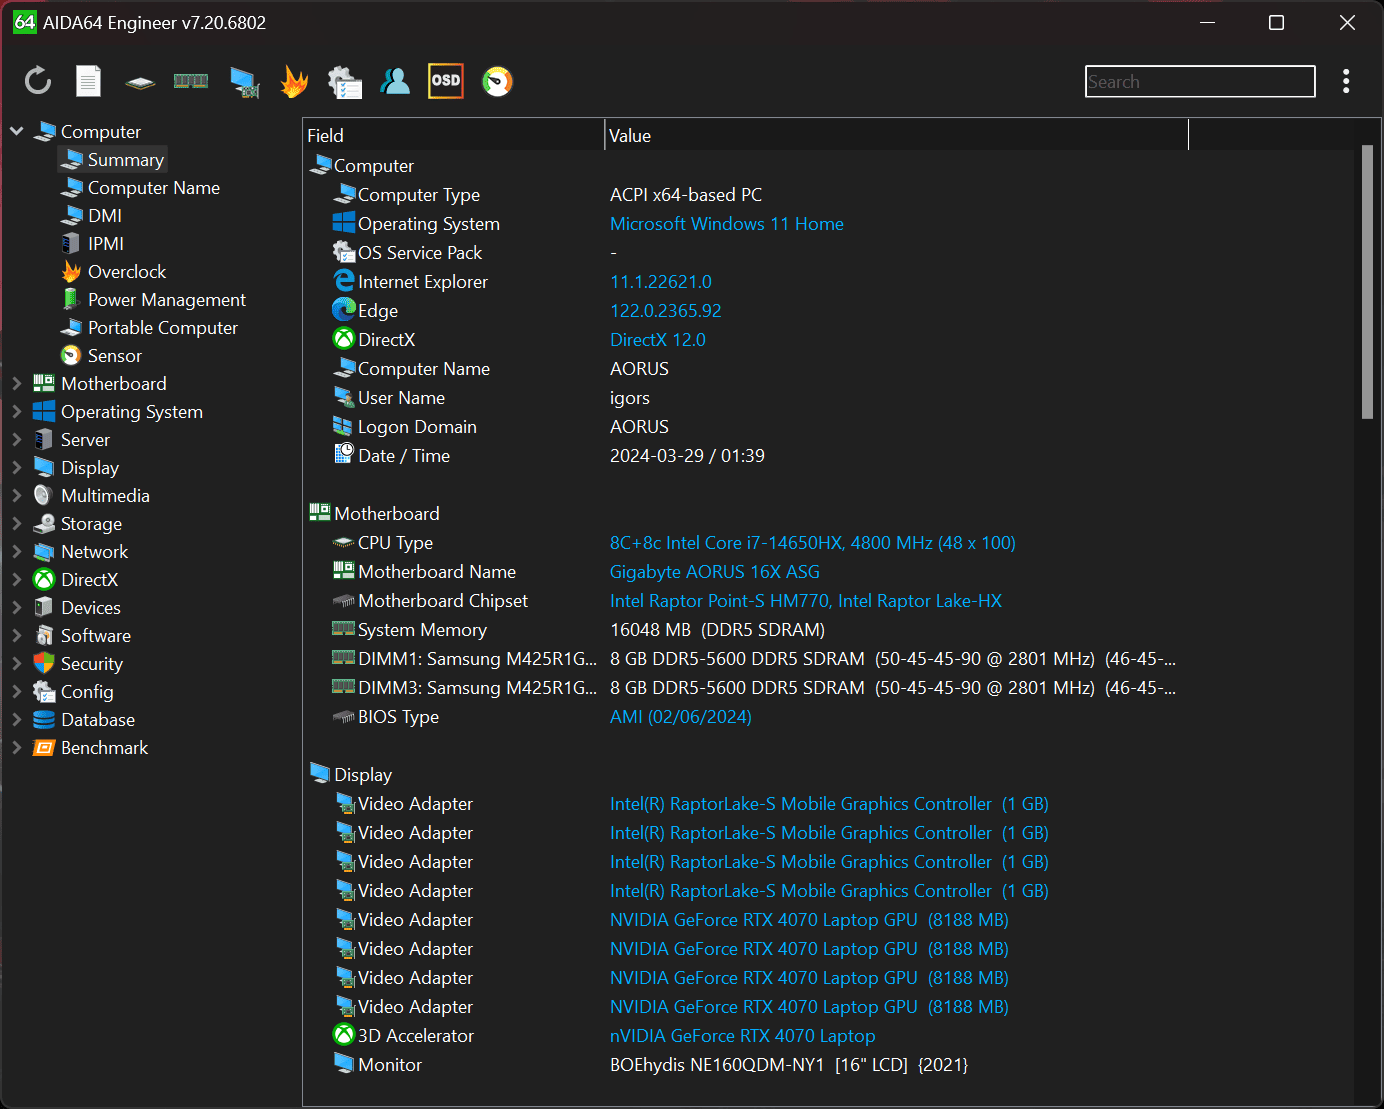The image size is (1384, 1109).
Task: Click the Value column header
Action: pyautogui.click(x=897, y=135)
